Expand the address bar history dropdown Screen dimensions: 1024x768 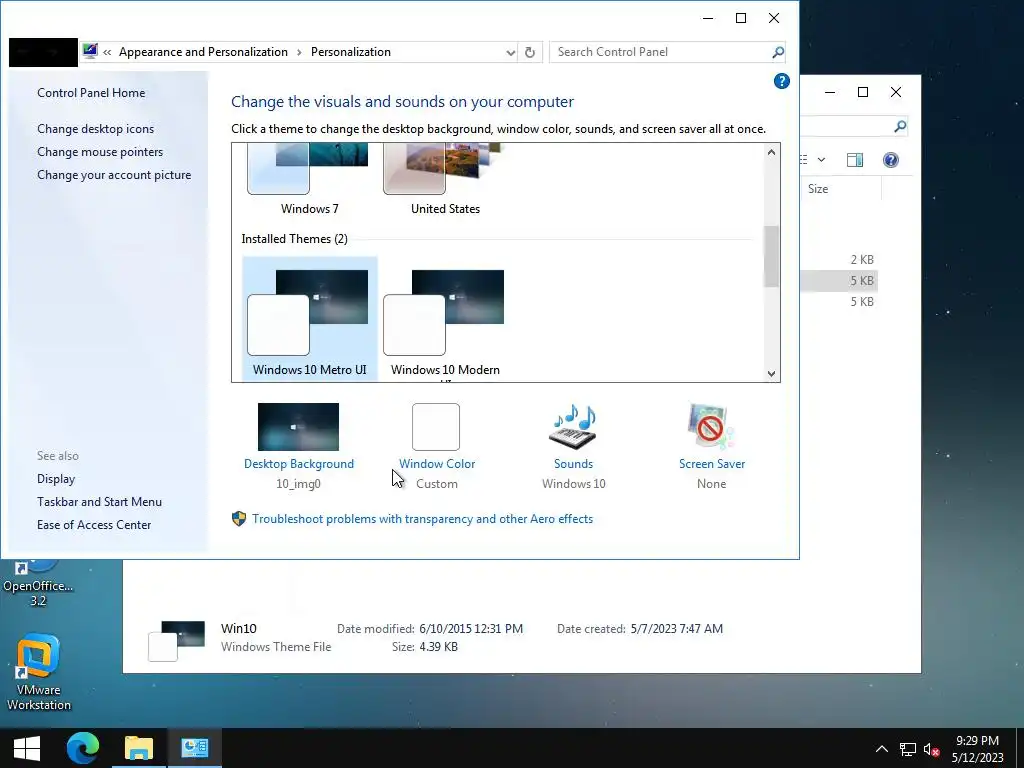[511, 52]
